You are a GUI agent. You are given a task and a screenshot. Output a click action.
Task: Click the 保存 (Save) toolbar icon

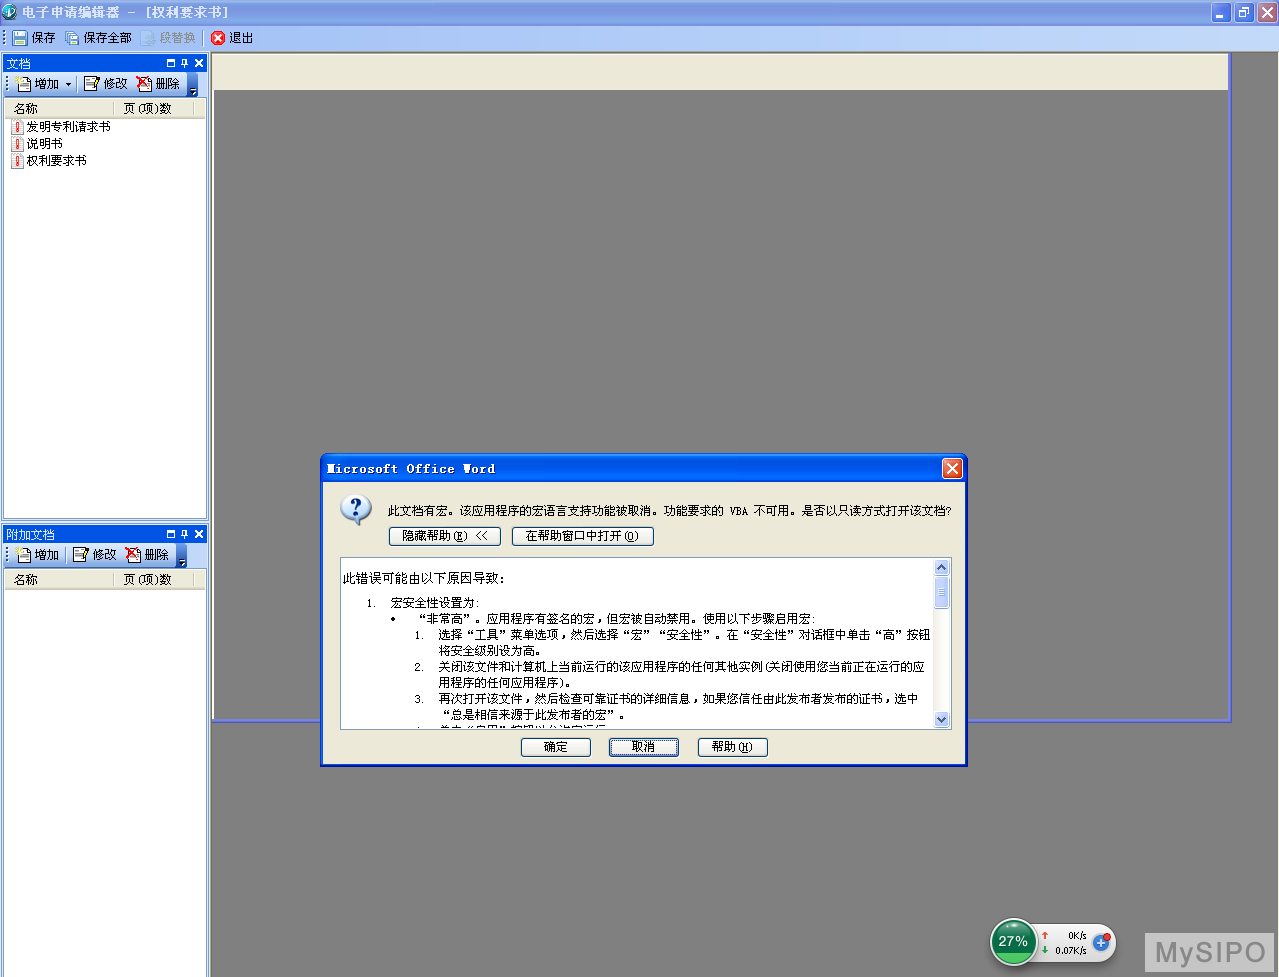(x=20, y=38)
